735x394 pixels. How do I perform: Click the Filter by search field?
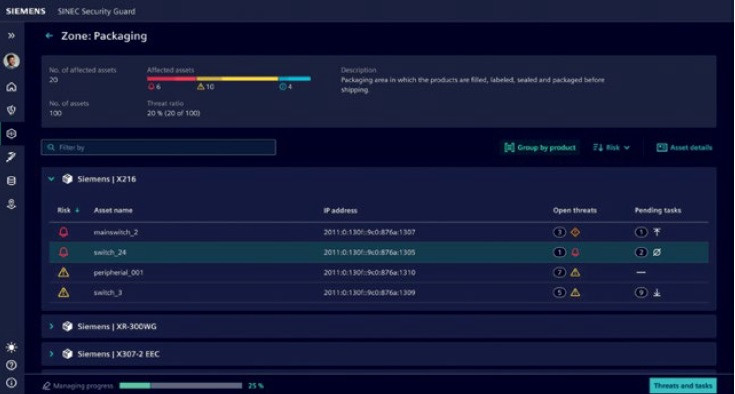(x=158, y=147)
